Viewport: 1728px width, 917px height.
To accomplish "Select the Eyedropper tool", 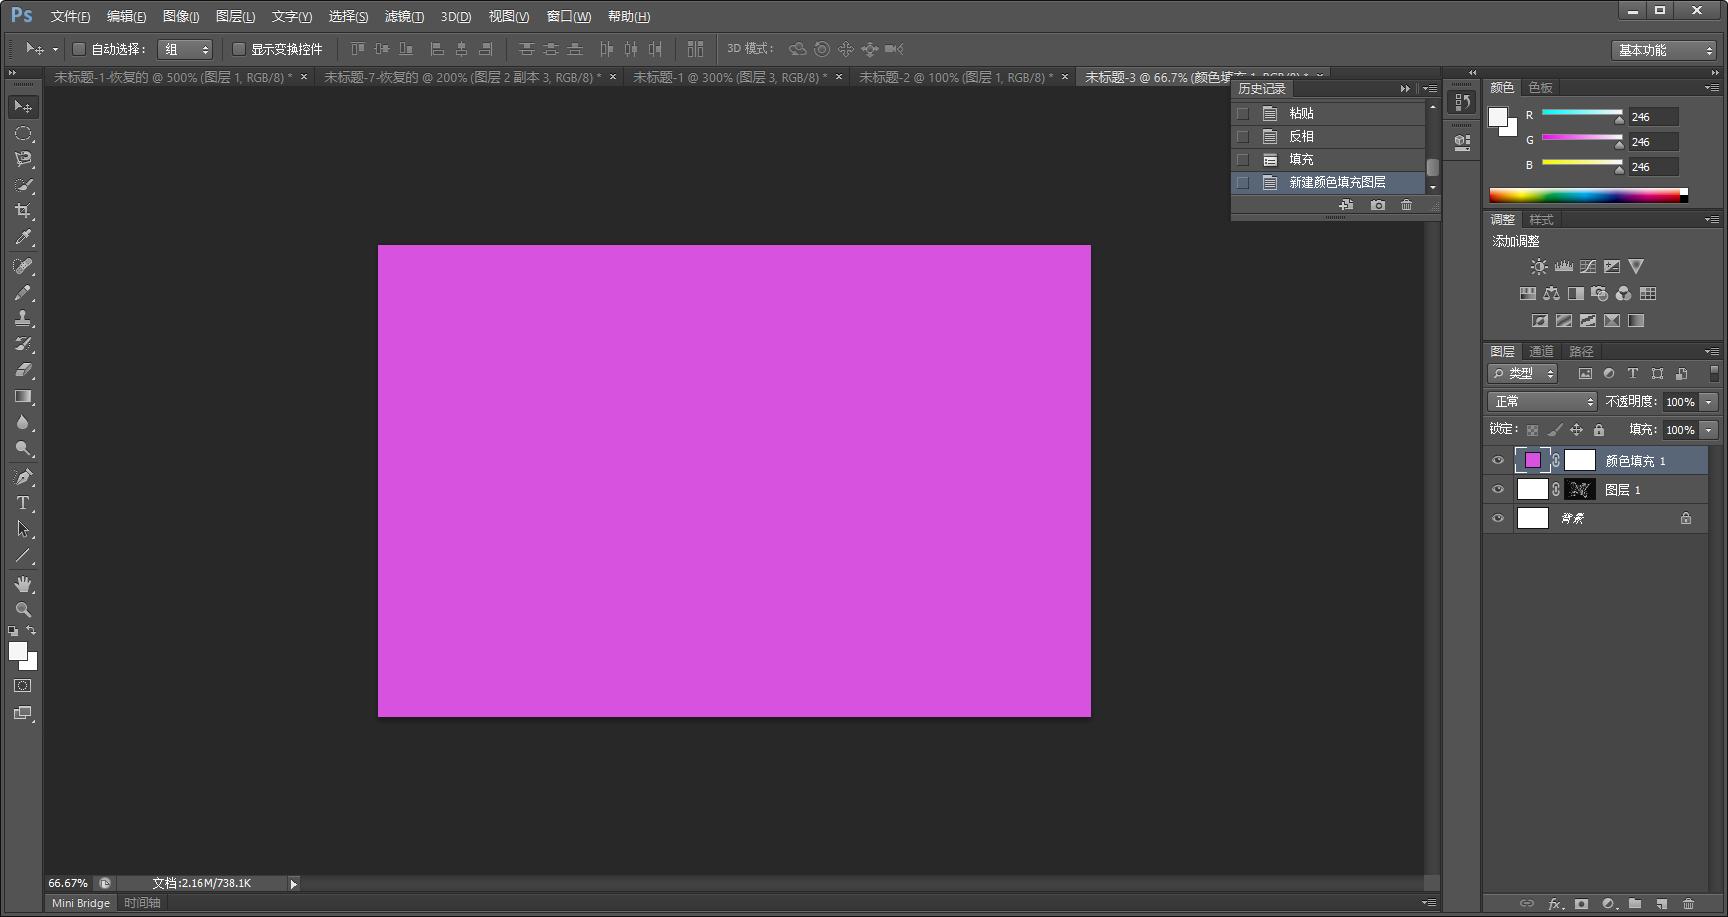I will pyautogui.click(x=23, y=237).
